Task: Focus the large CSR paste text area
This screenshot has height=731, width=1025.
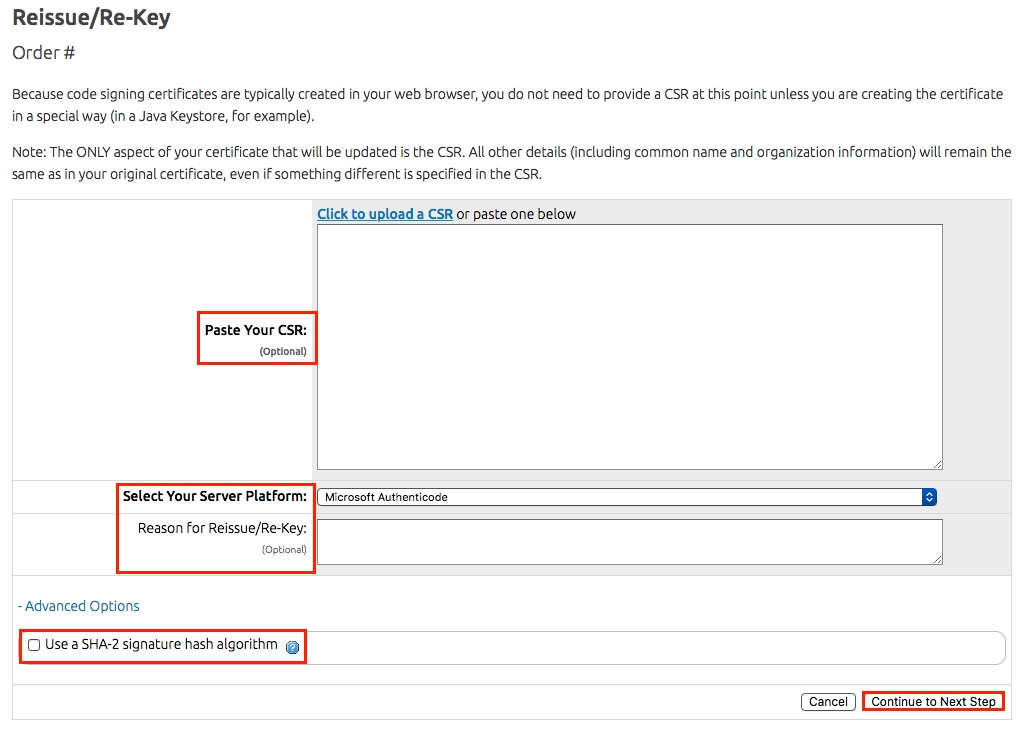Action: click(629, 346)
